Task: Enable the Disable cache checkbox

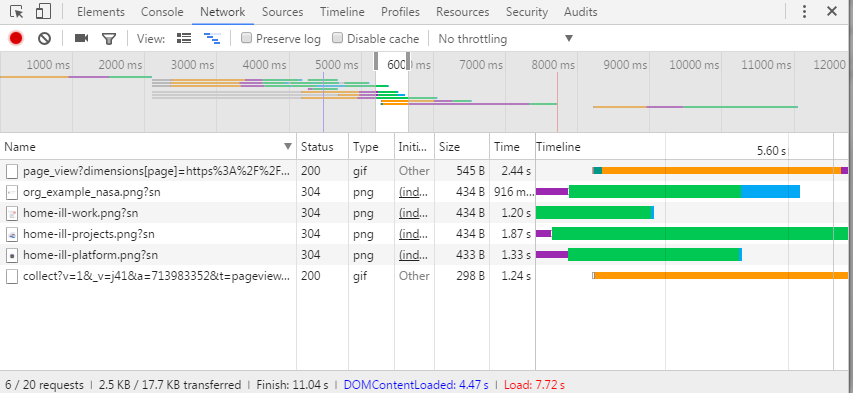Action: point(338,38)
